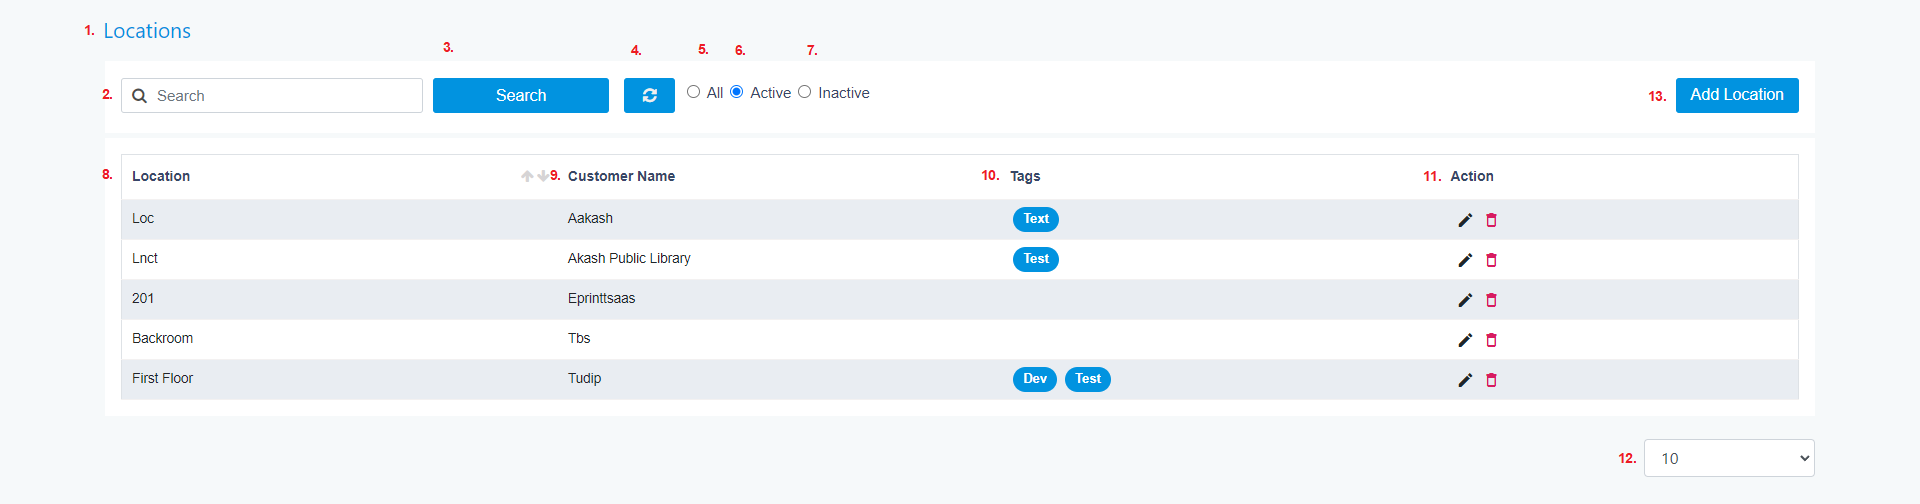Sort Location column descending arrow

[542, 176]
